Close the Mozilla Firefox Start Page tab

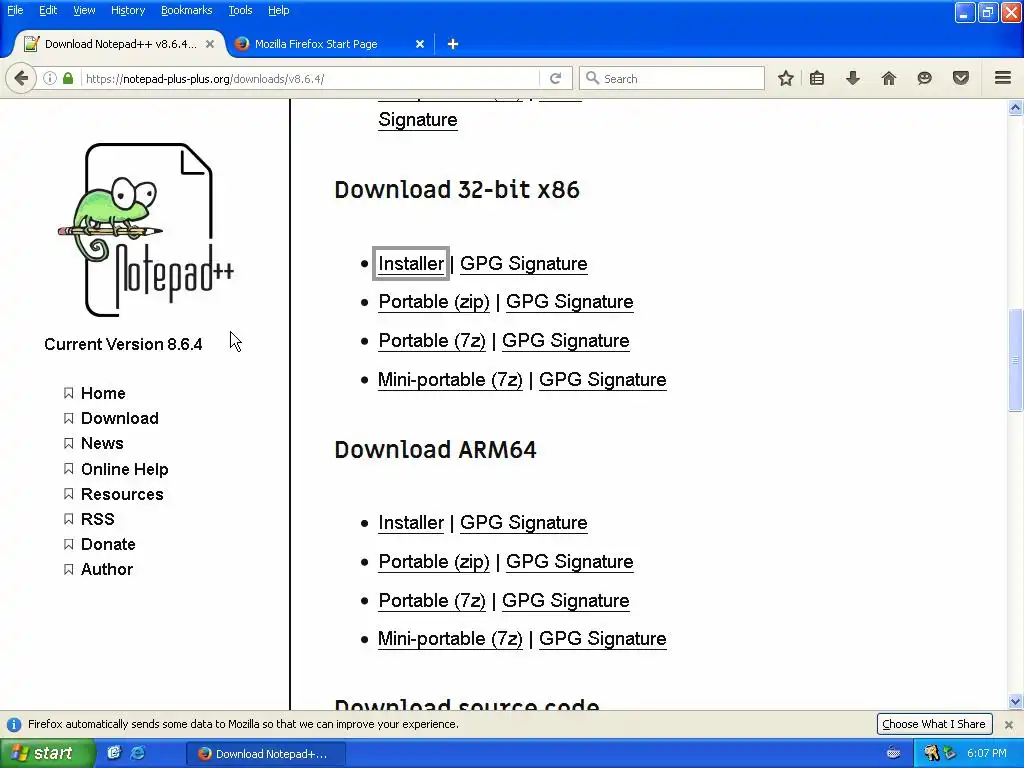[420, 44]
